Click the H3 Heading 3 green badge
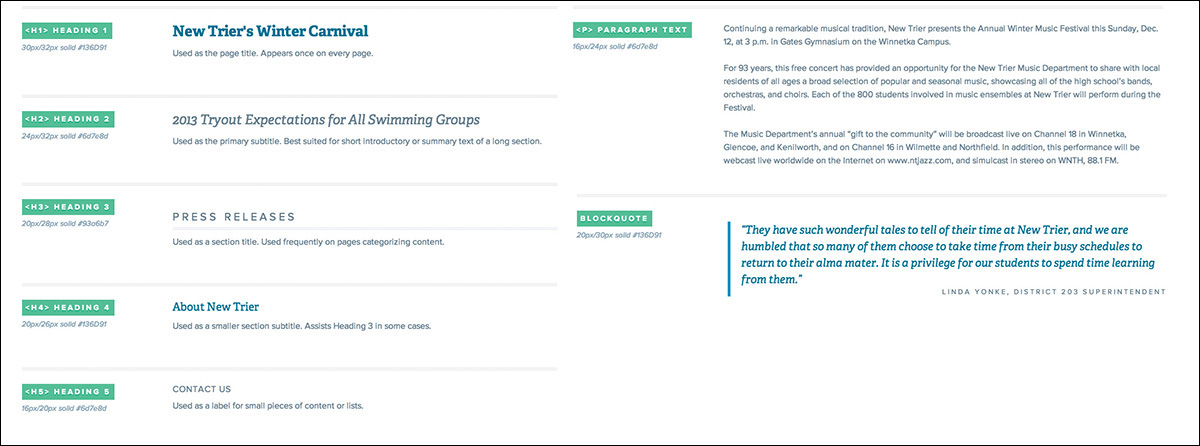Image resolution: width=1200 pixels, height=446 pixels. [x=67, y=207]
